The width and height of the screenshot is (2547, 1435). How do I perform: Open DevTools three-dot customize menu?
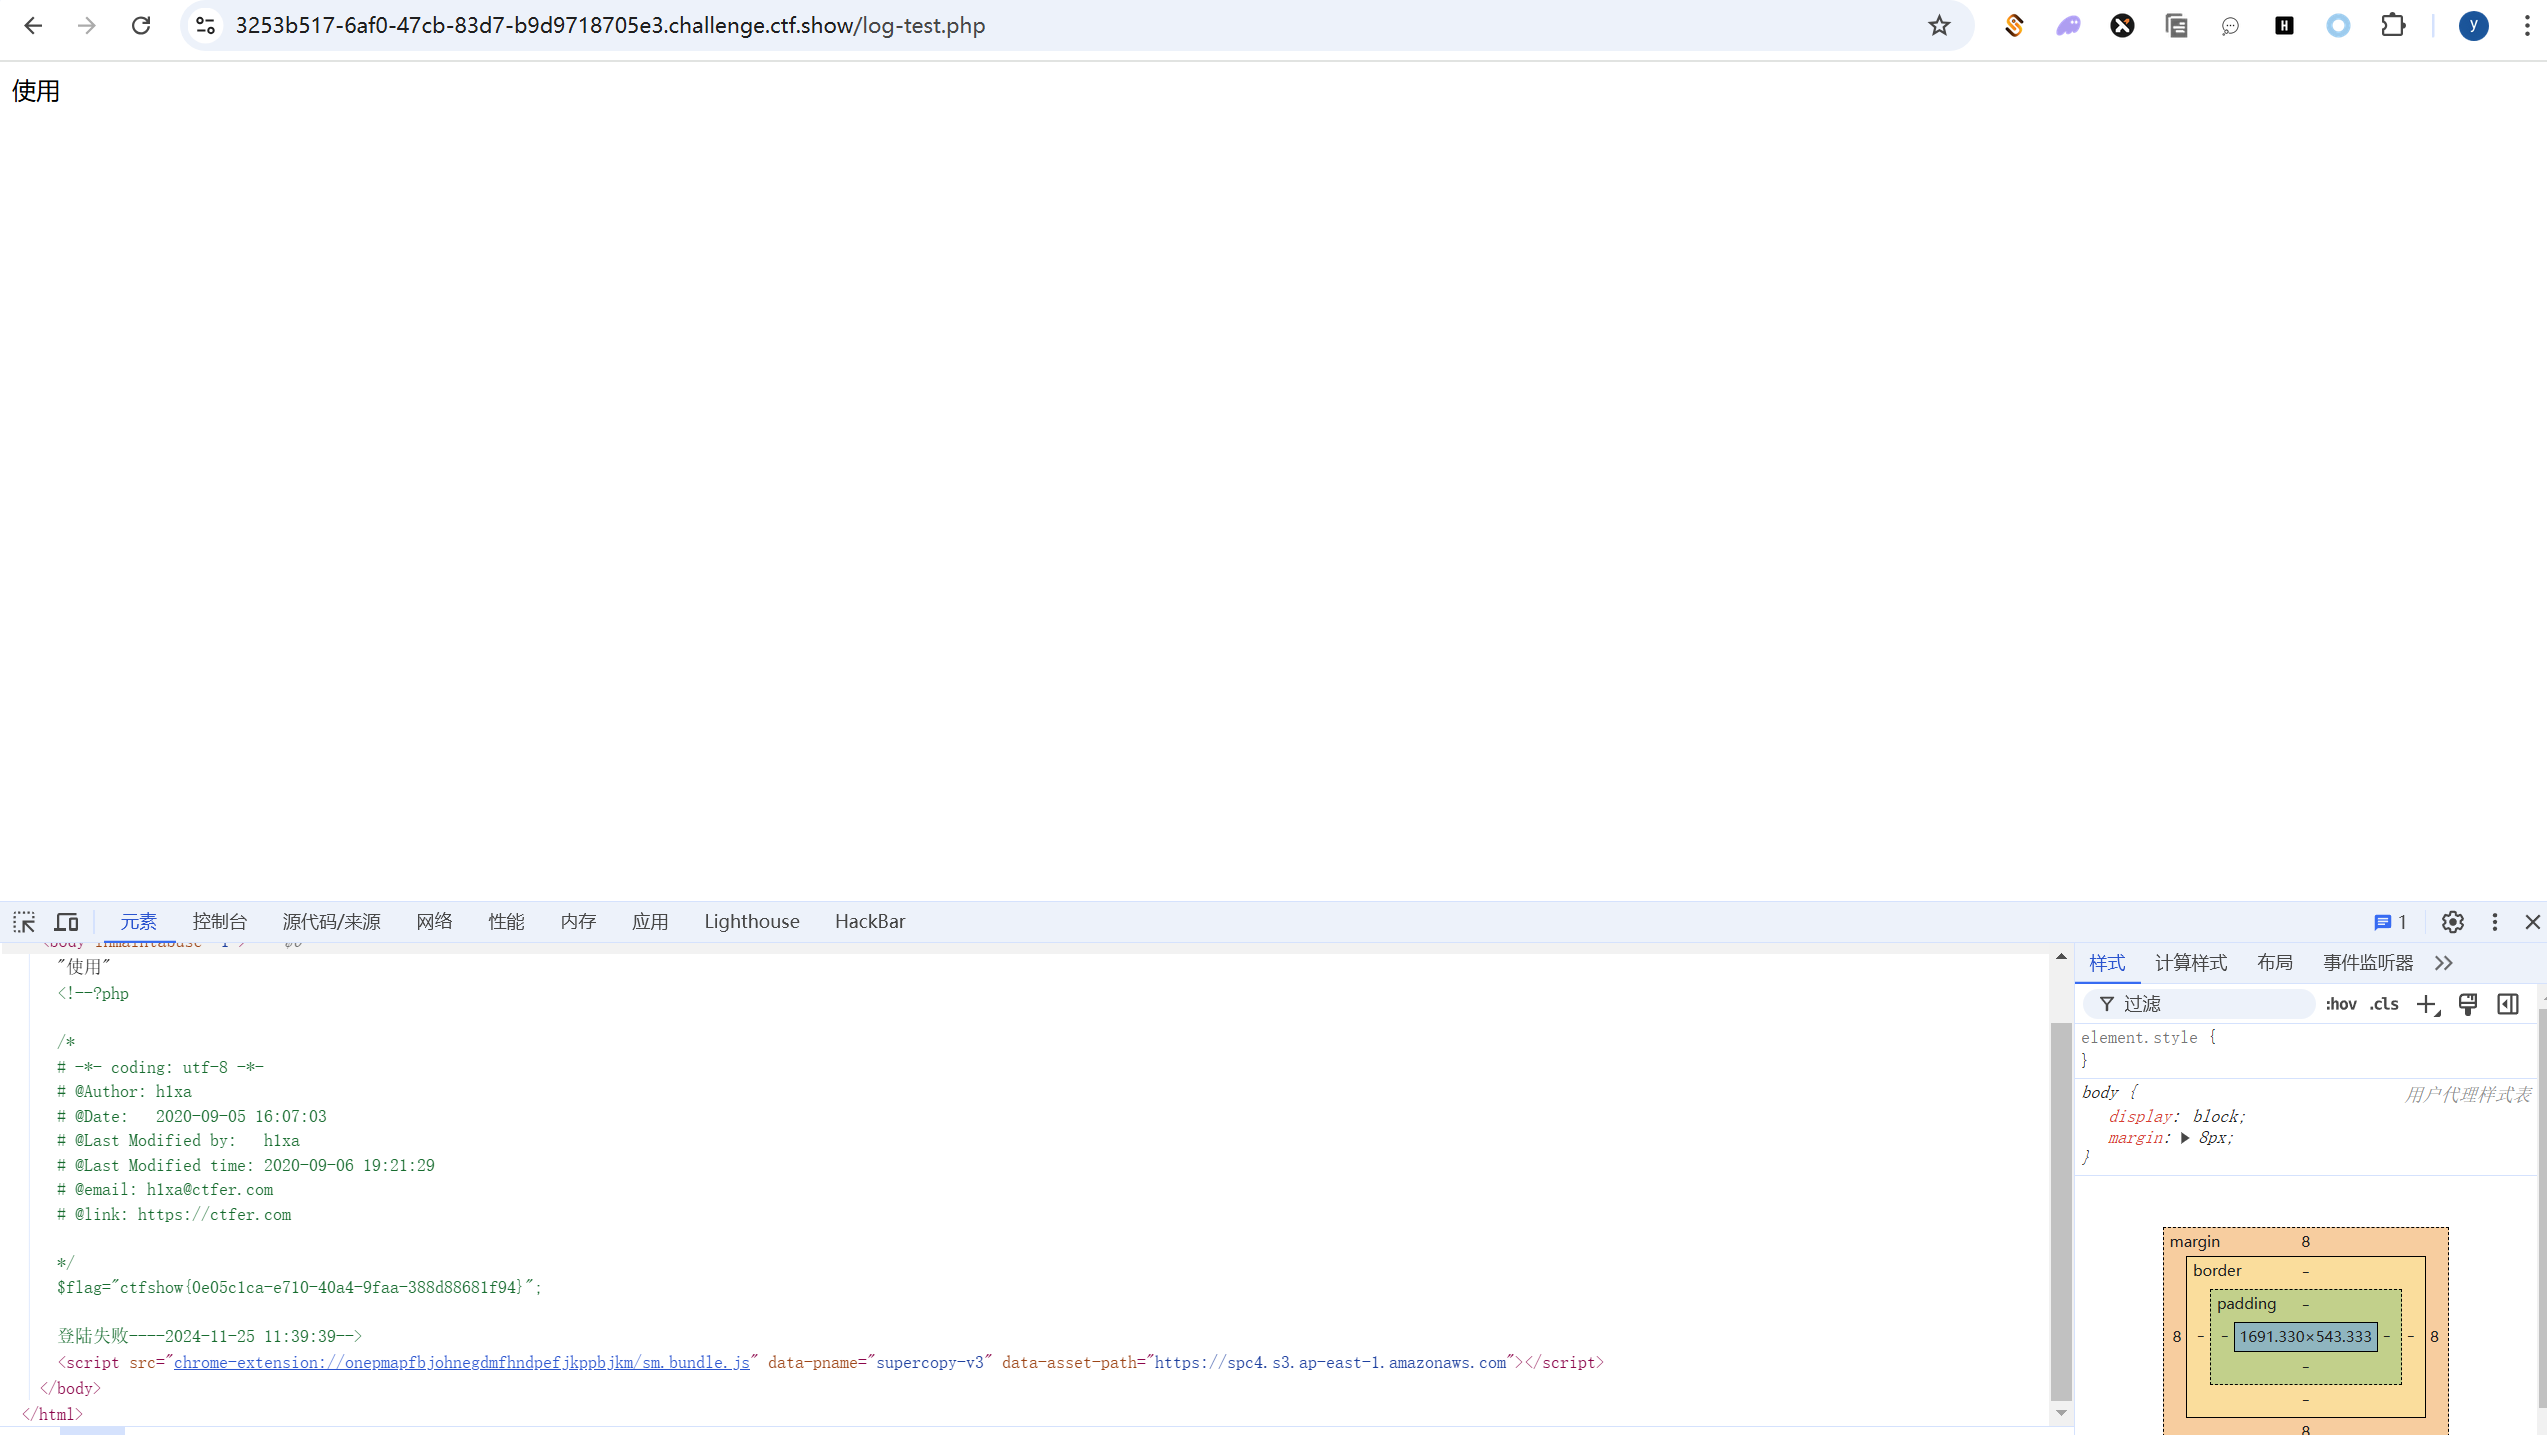[x=2495, y=922]
